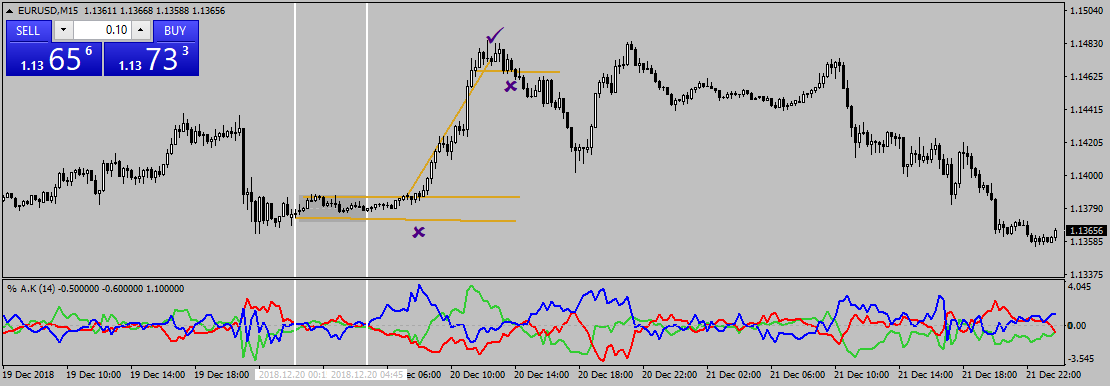Decrease lot volume with down arrow
The image size is (1110, 386).
(x=64, y=30)
